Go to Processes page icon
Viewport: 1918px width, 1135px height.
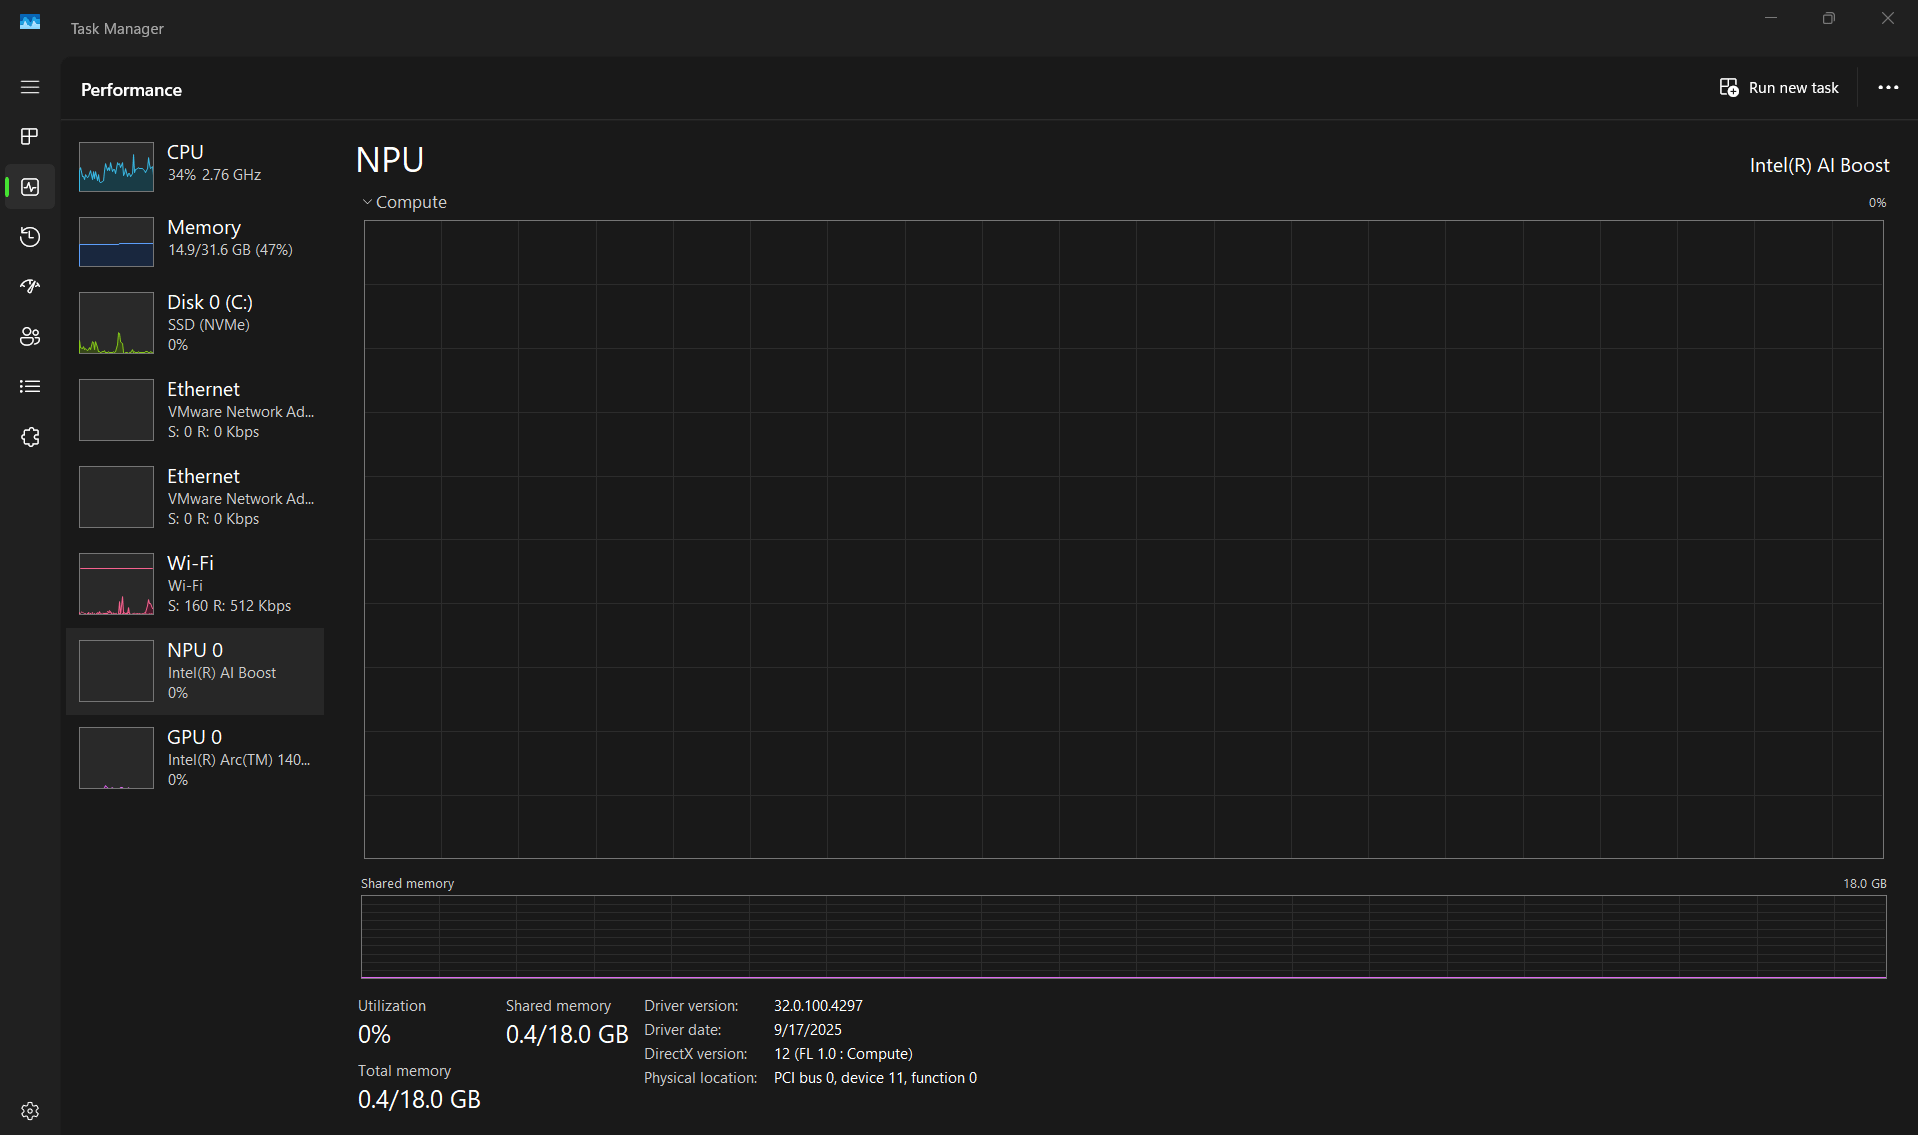[30, 136]
